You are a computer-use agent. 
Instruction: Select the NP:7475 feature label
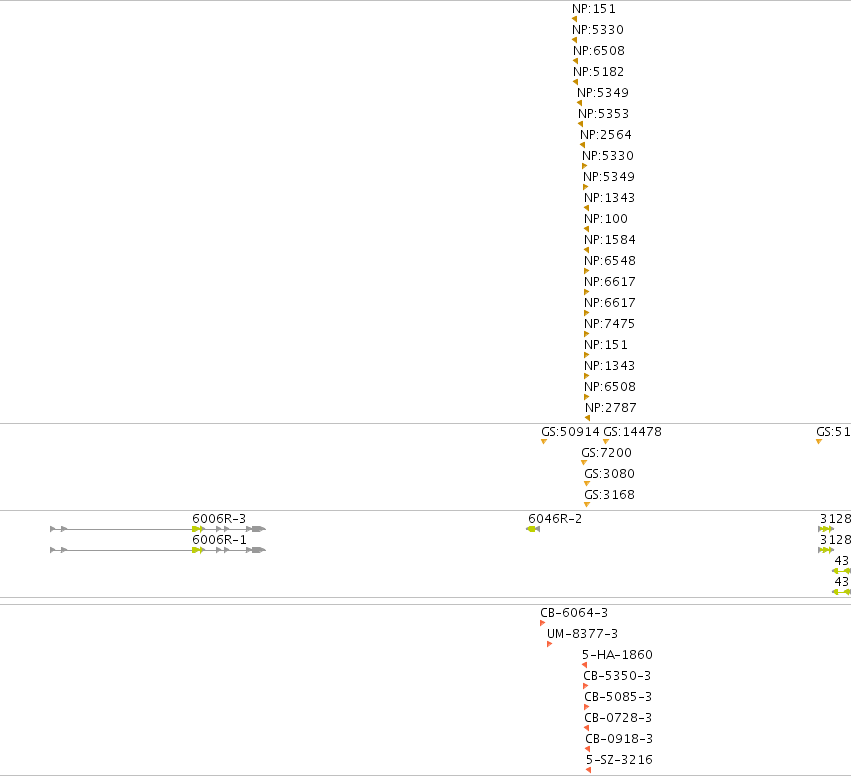609,324
